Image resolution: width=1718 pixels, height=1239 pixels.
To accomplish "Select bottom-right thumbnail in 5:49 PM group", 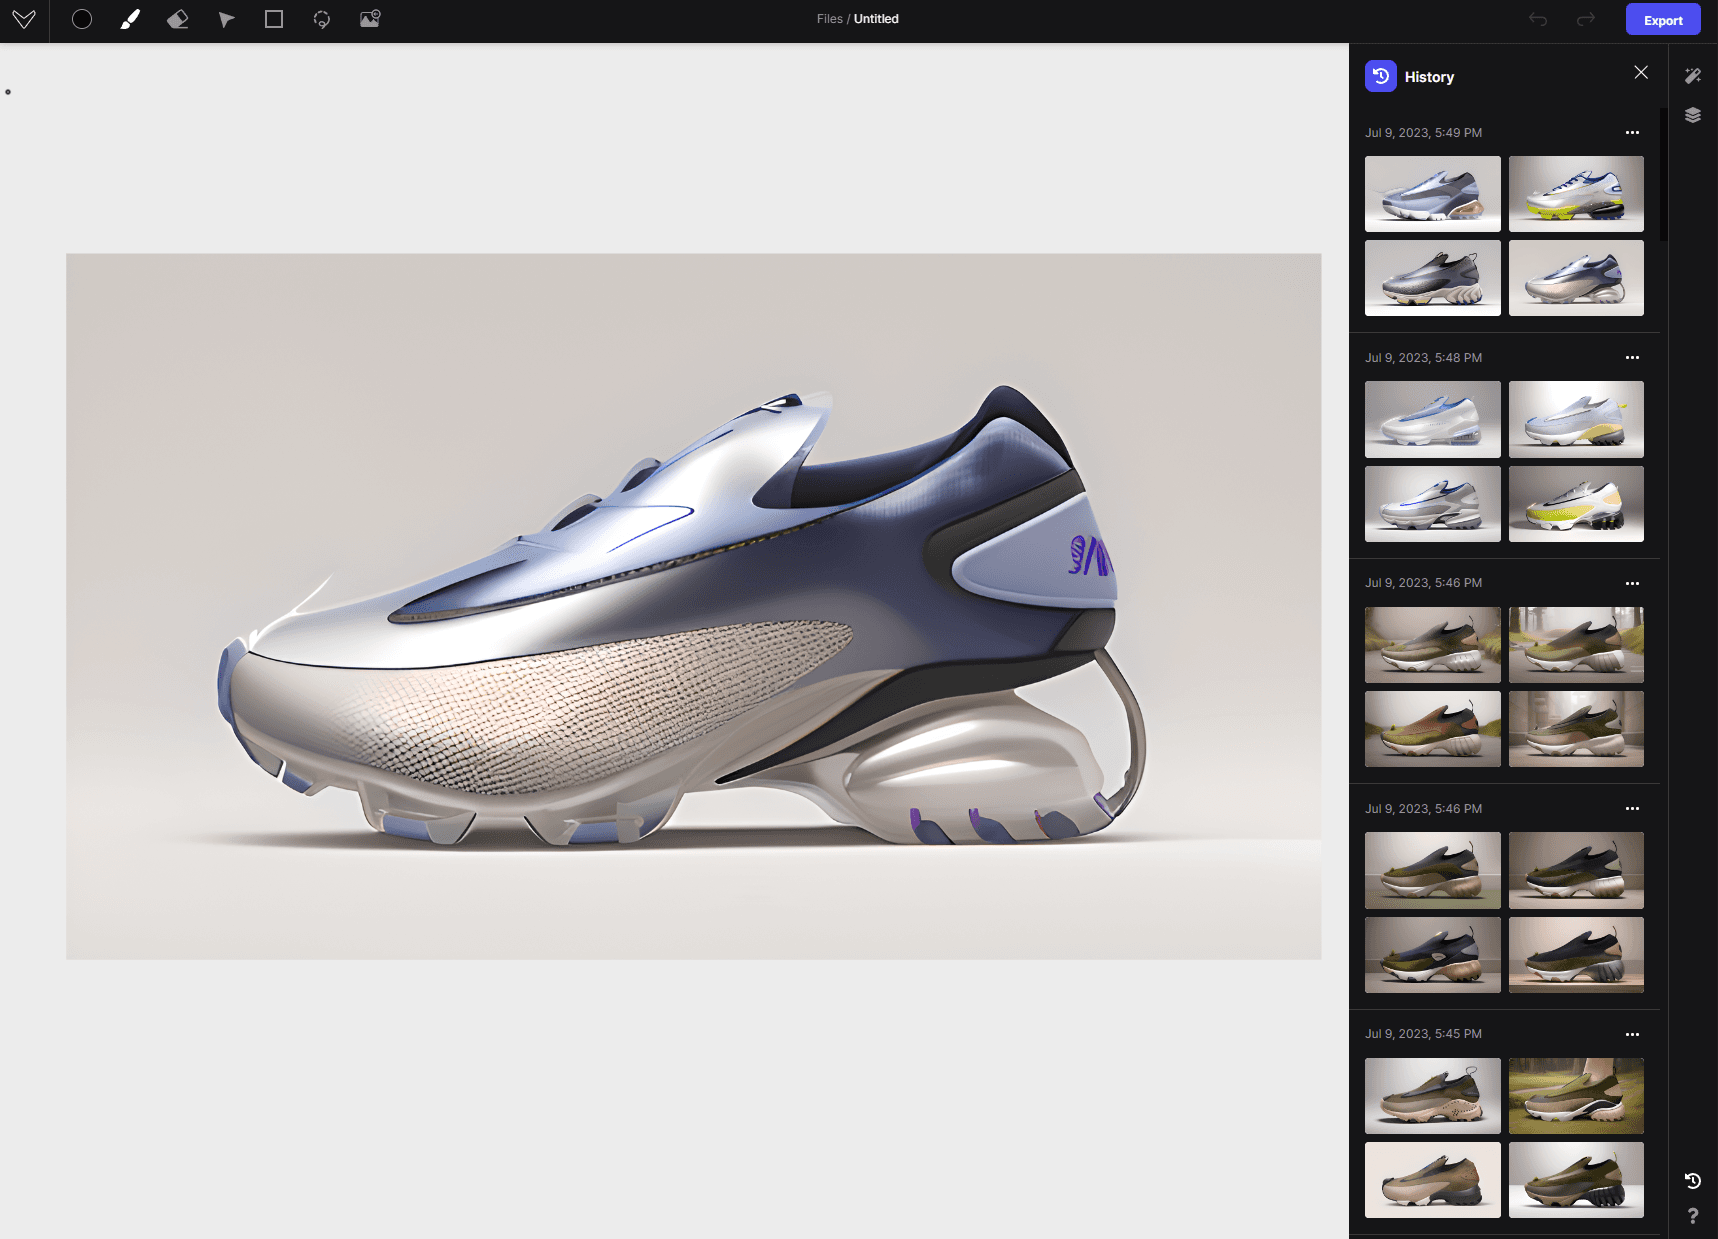I will click(x=1576, y=278).
